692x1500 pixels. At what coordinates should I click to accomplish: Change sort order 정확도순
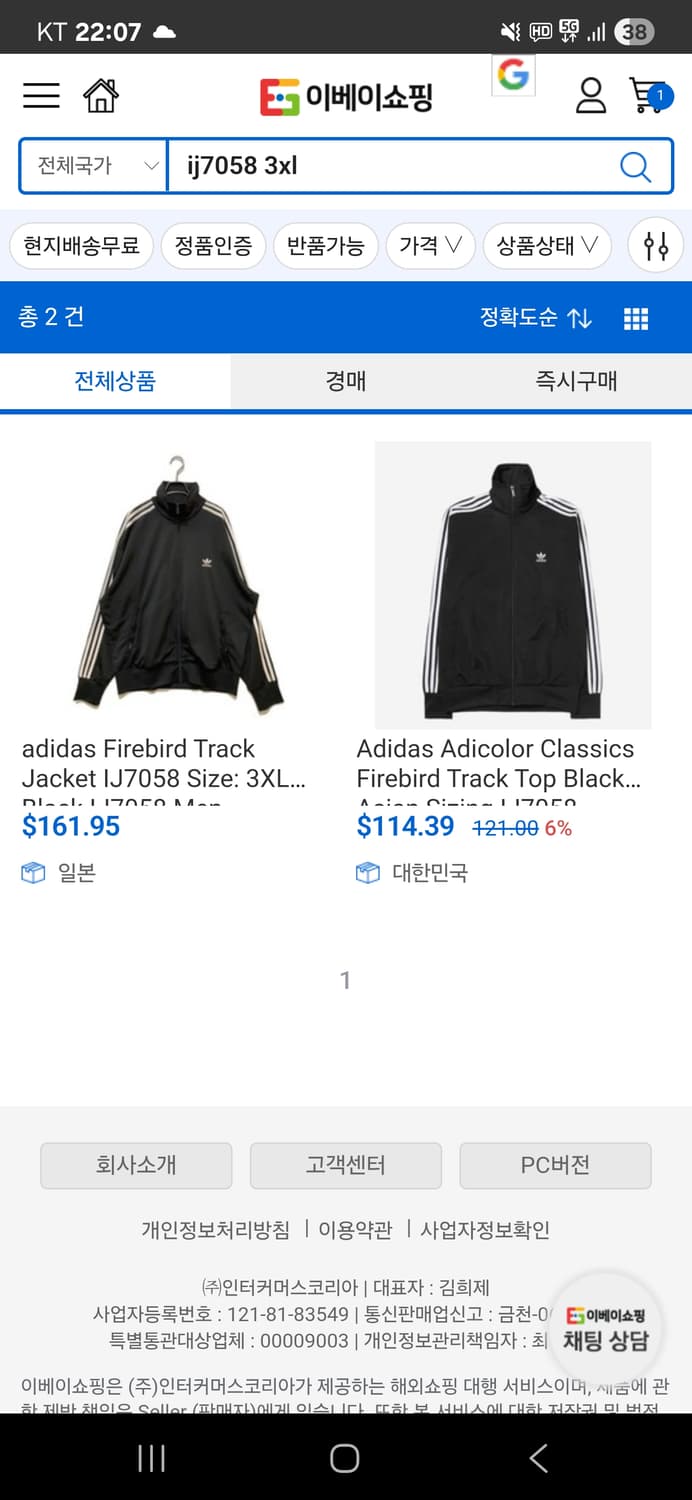tap(535, 318)
